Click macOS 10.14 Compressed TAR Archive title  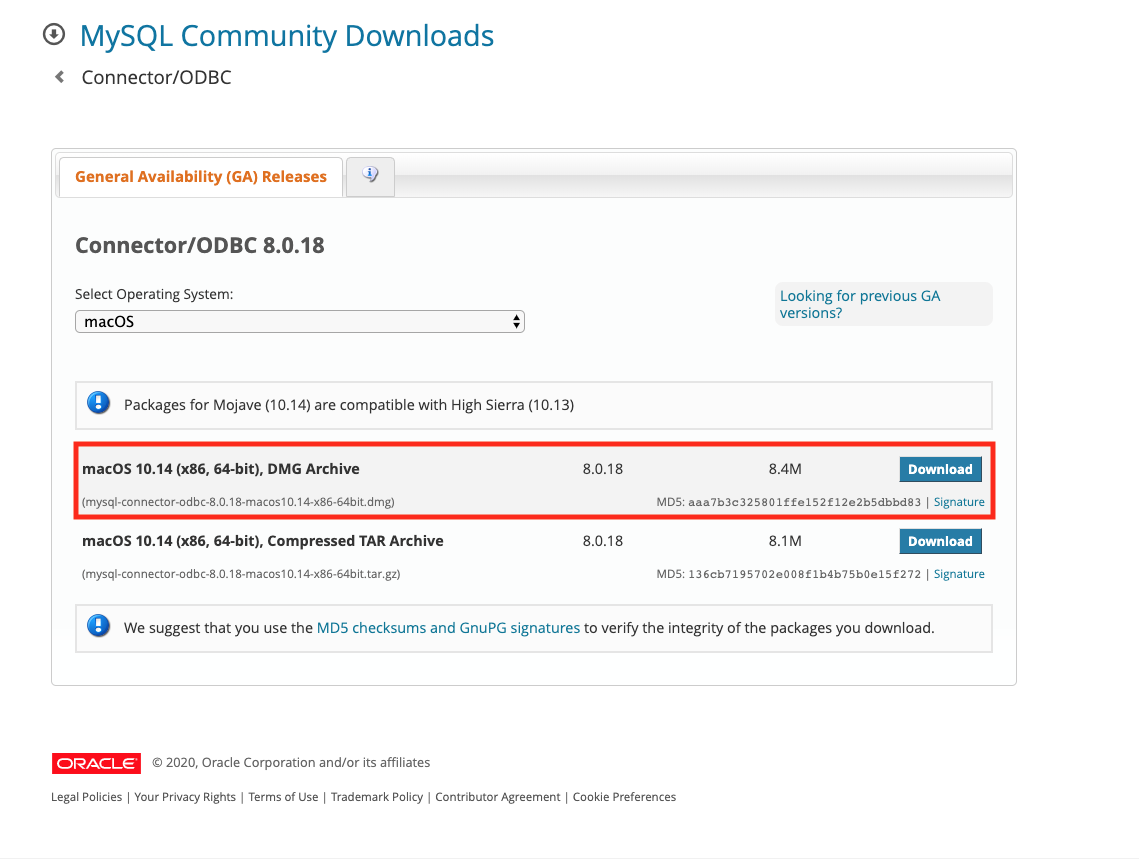point(263,541)
